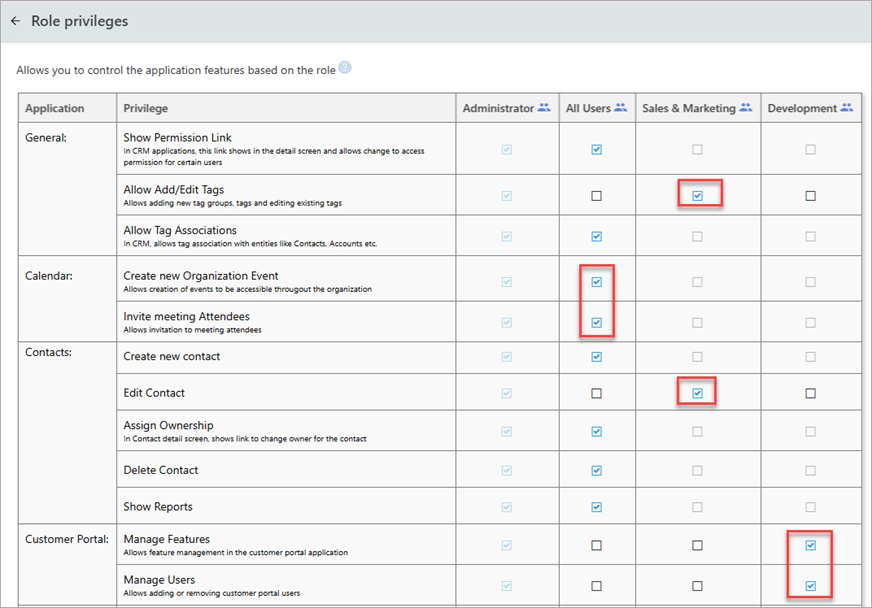Select the Show Permission Link privilege text
Viewport: 872px width, 608px height.
177,137
